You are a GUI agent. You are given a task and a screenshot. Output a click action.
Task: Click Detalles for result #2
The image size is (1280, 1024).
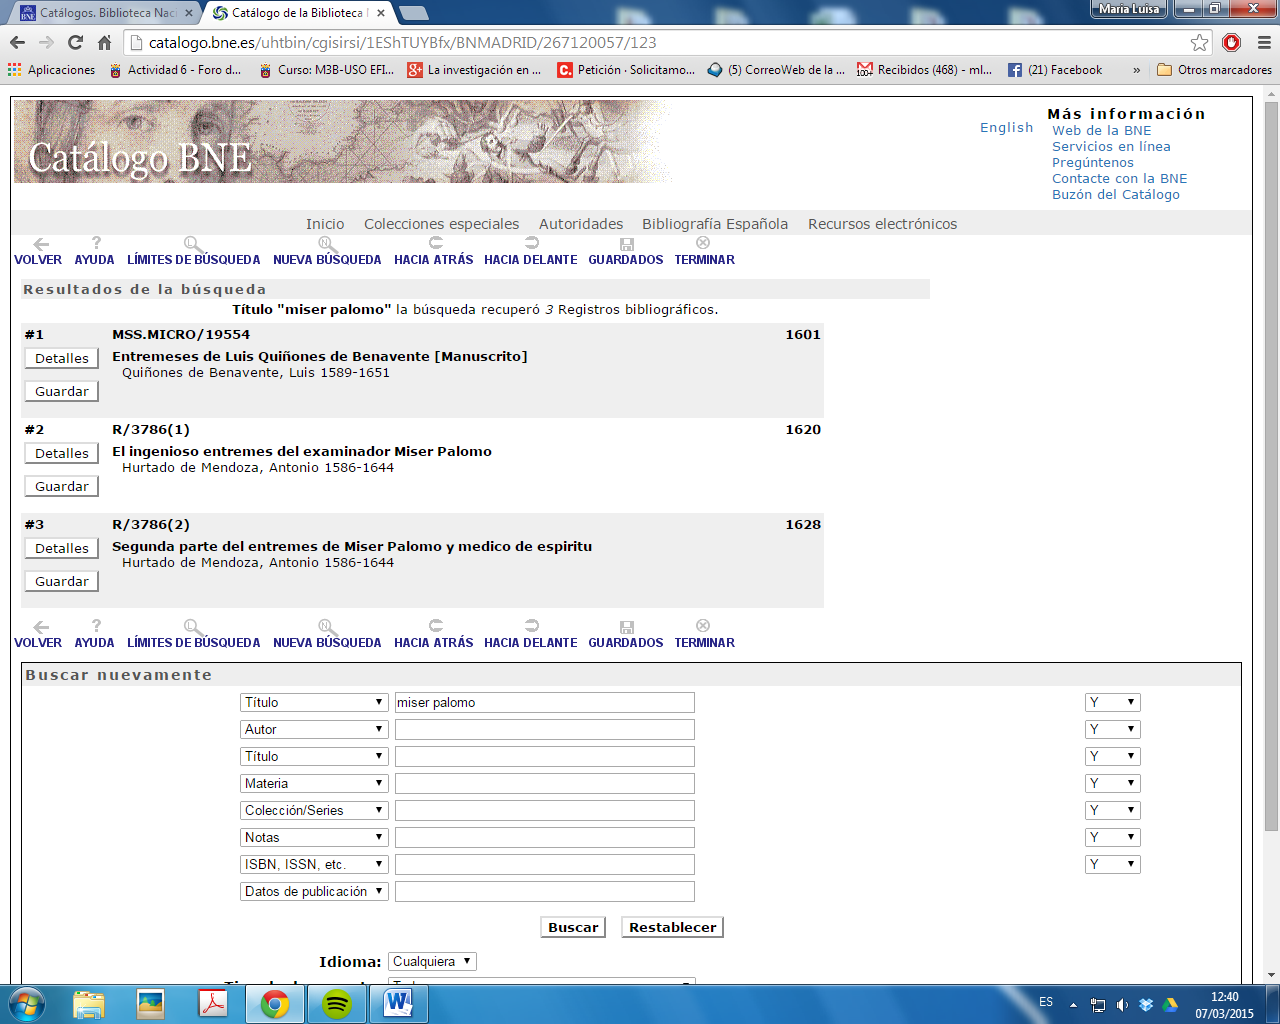[x=62, y=453]
